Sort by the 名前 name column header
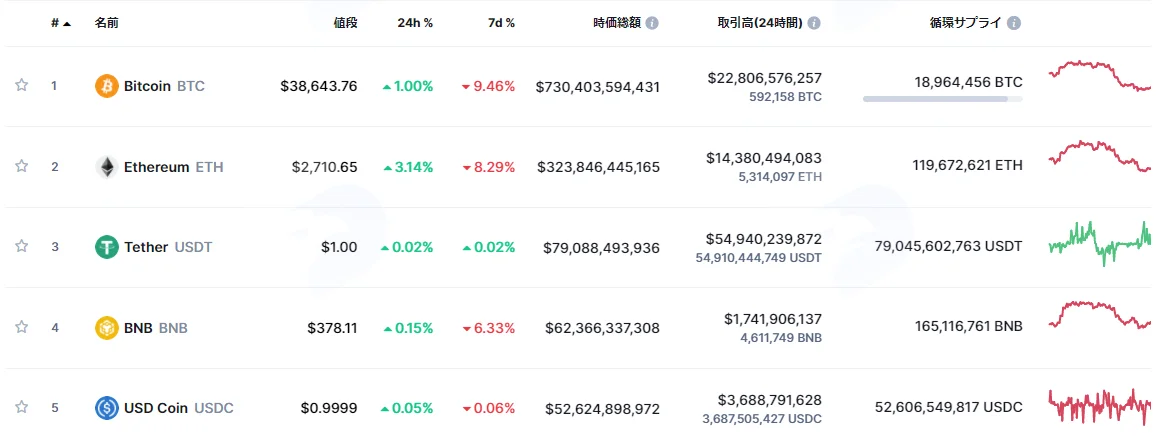This screenshot has width=1158, height=447. point(106,23)
